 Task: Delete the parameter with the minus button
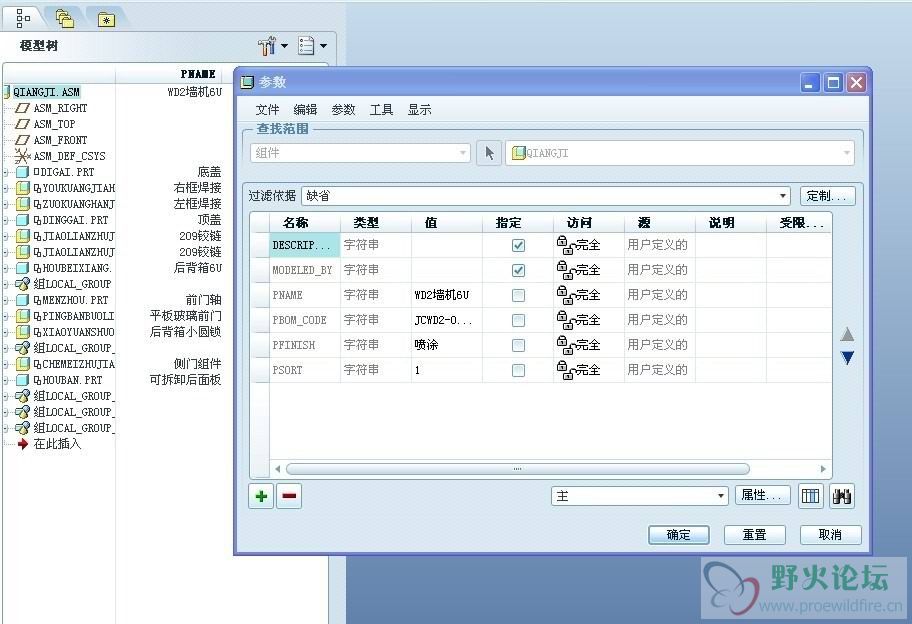coord(289,496)
